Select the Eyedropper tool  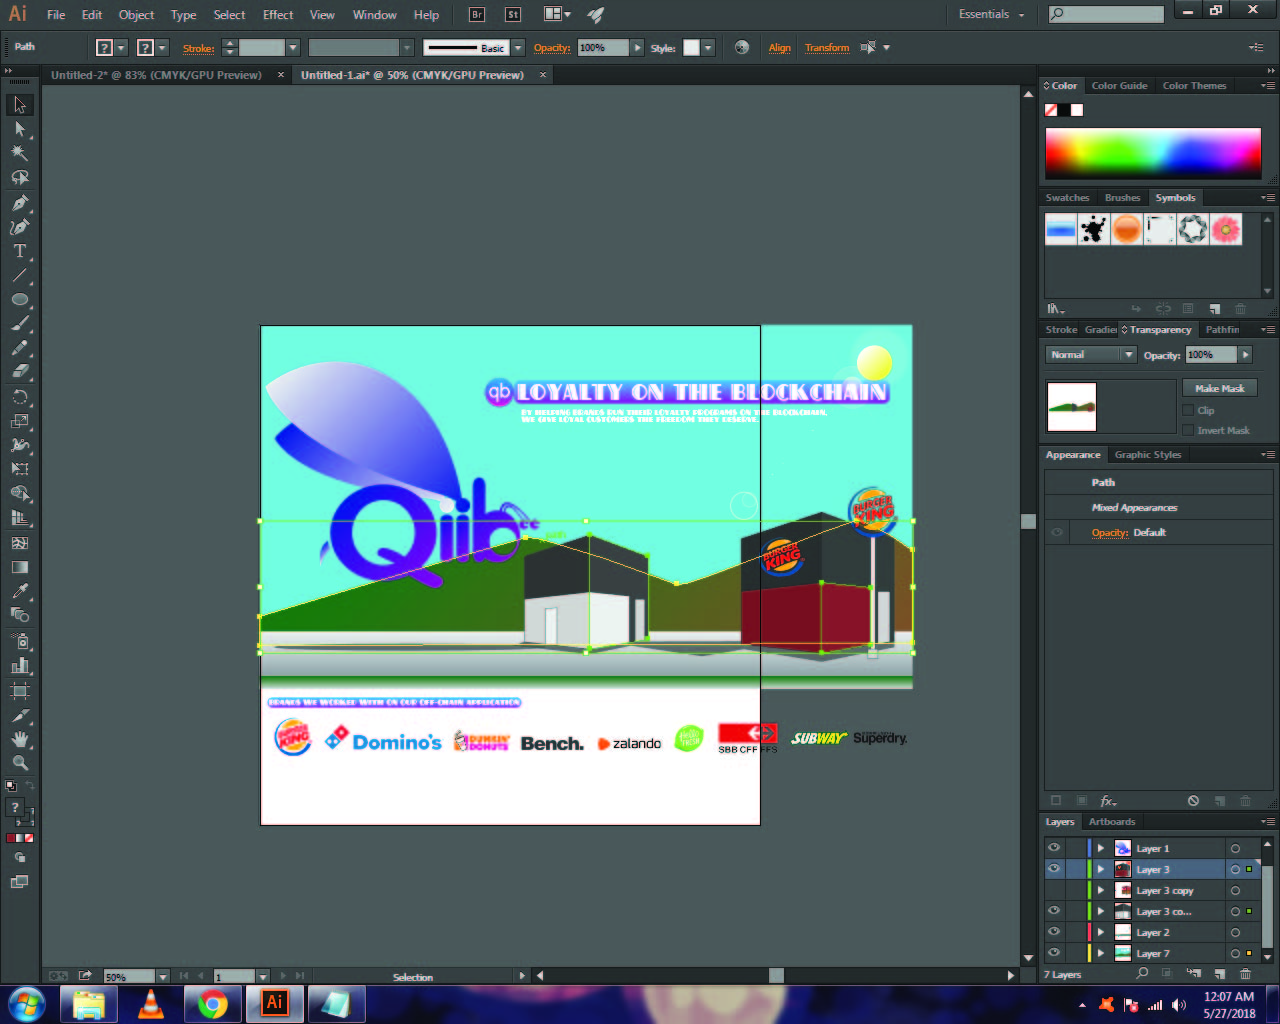click(20, 591)
